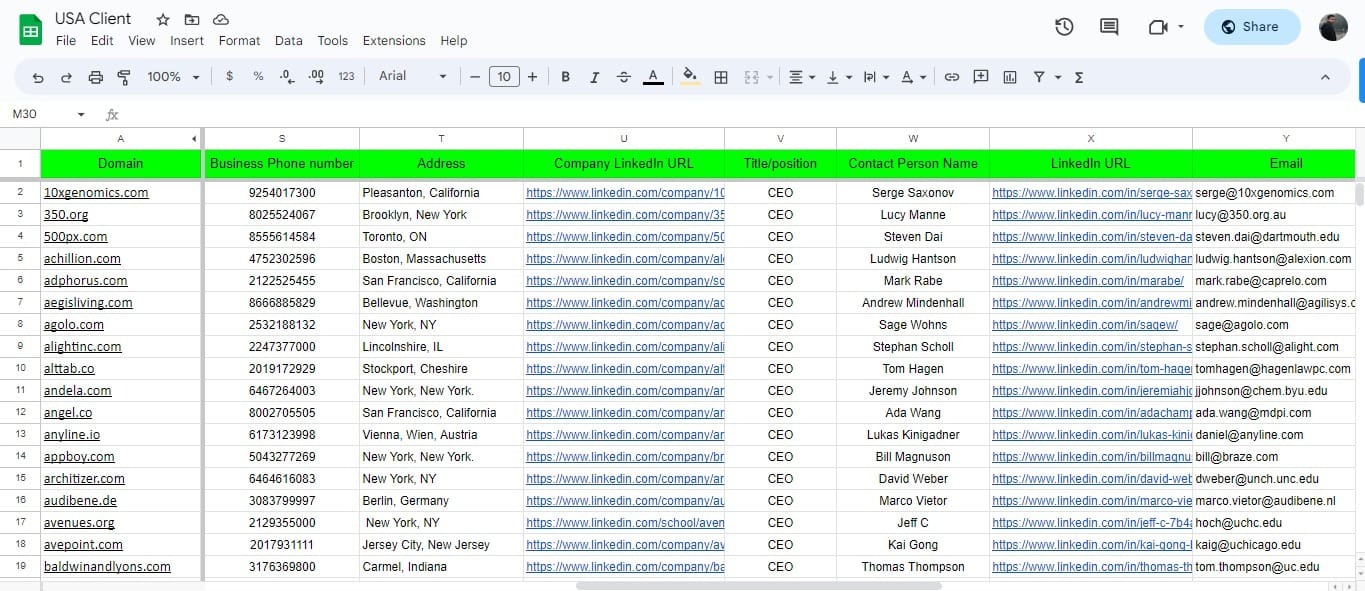Open the Arial font dropdown
1365x591 pixels.
[413, 76]
